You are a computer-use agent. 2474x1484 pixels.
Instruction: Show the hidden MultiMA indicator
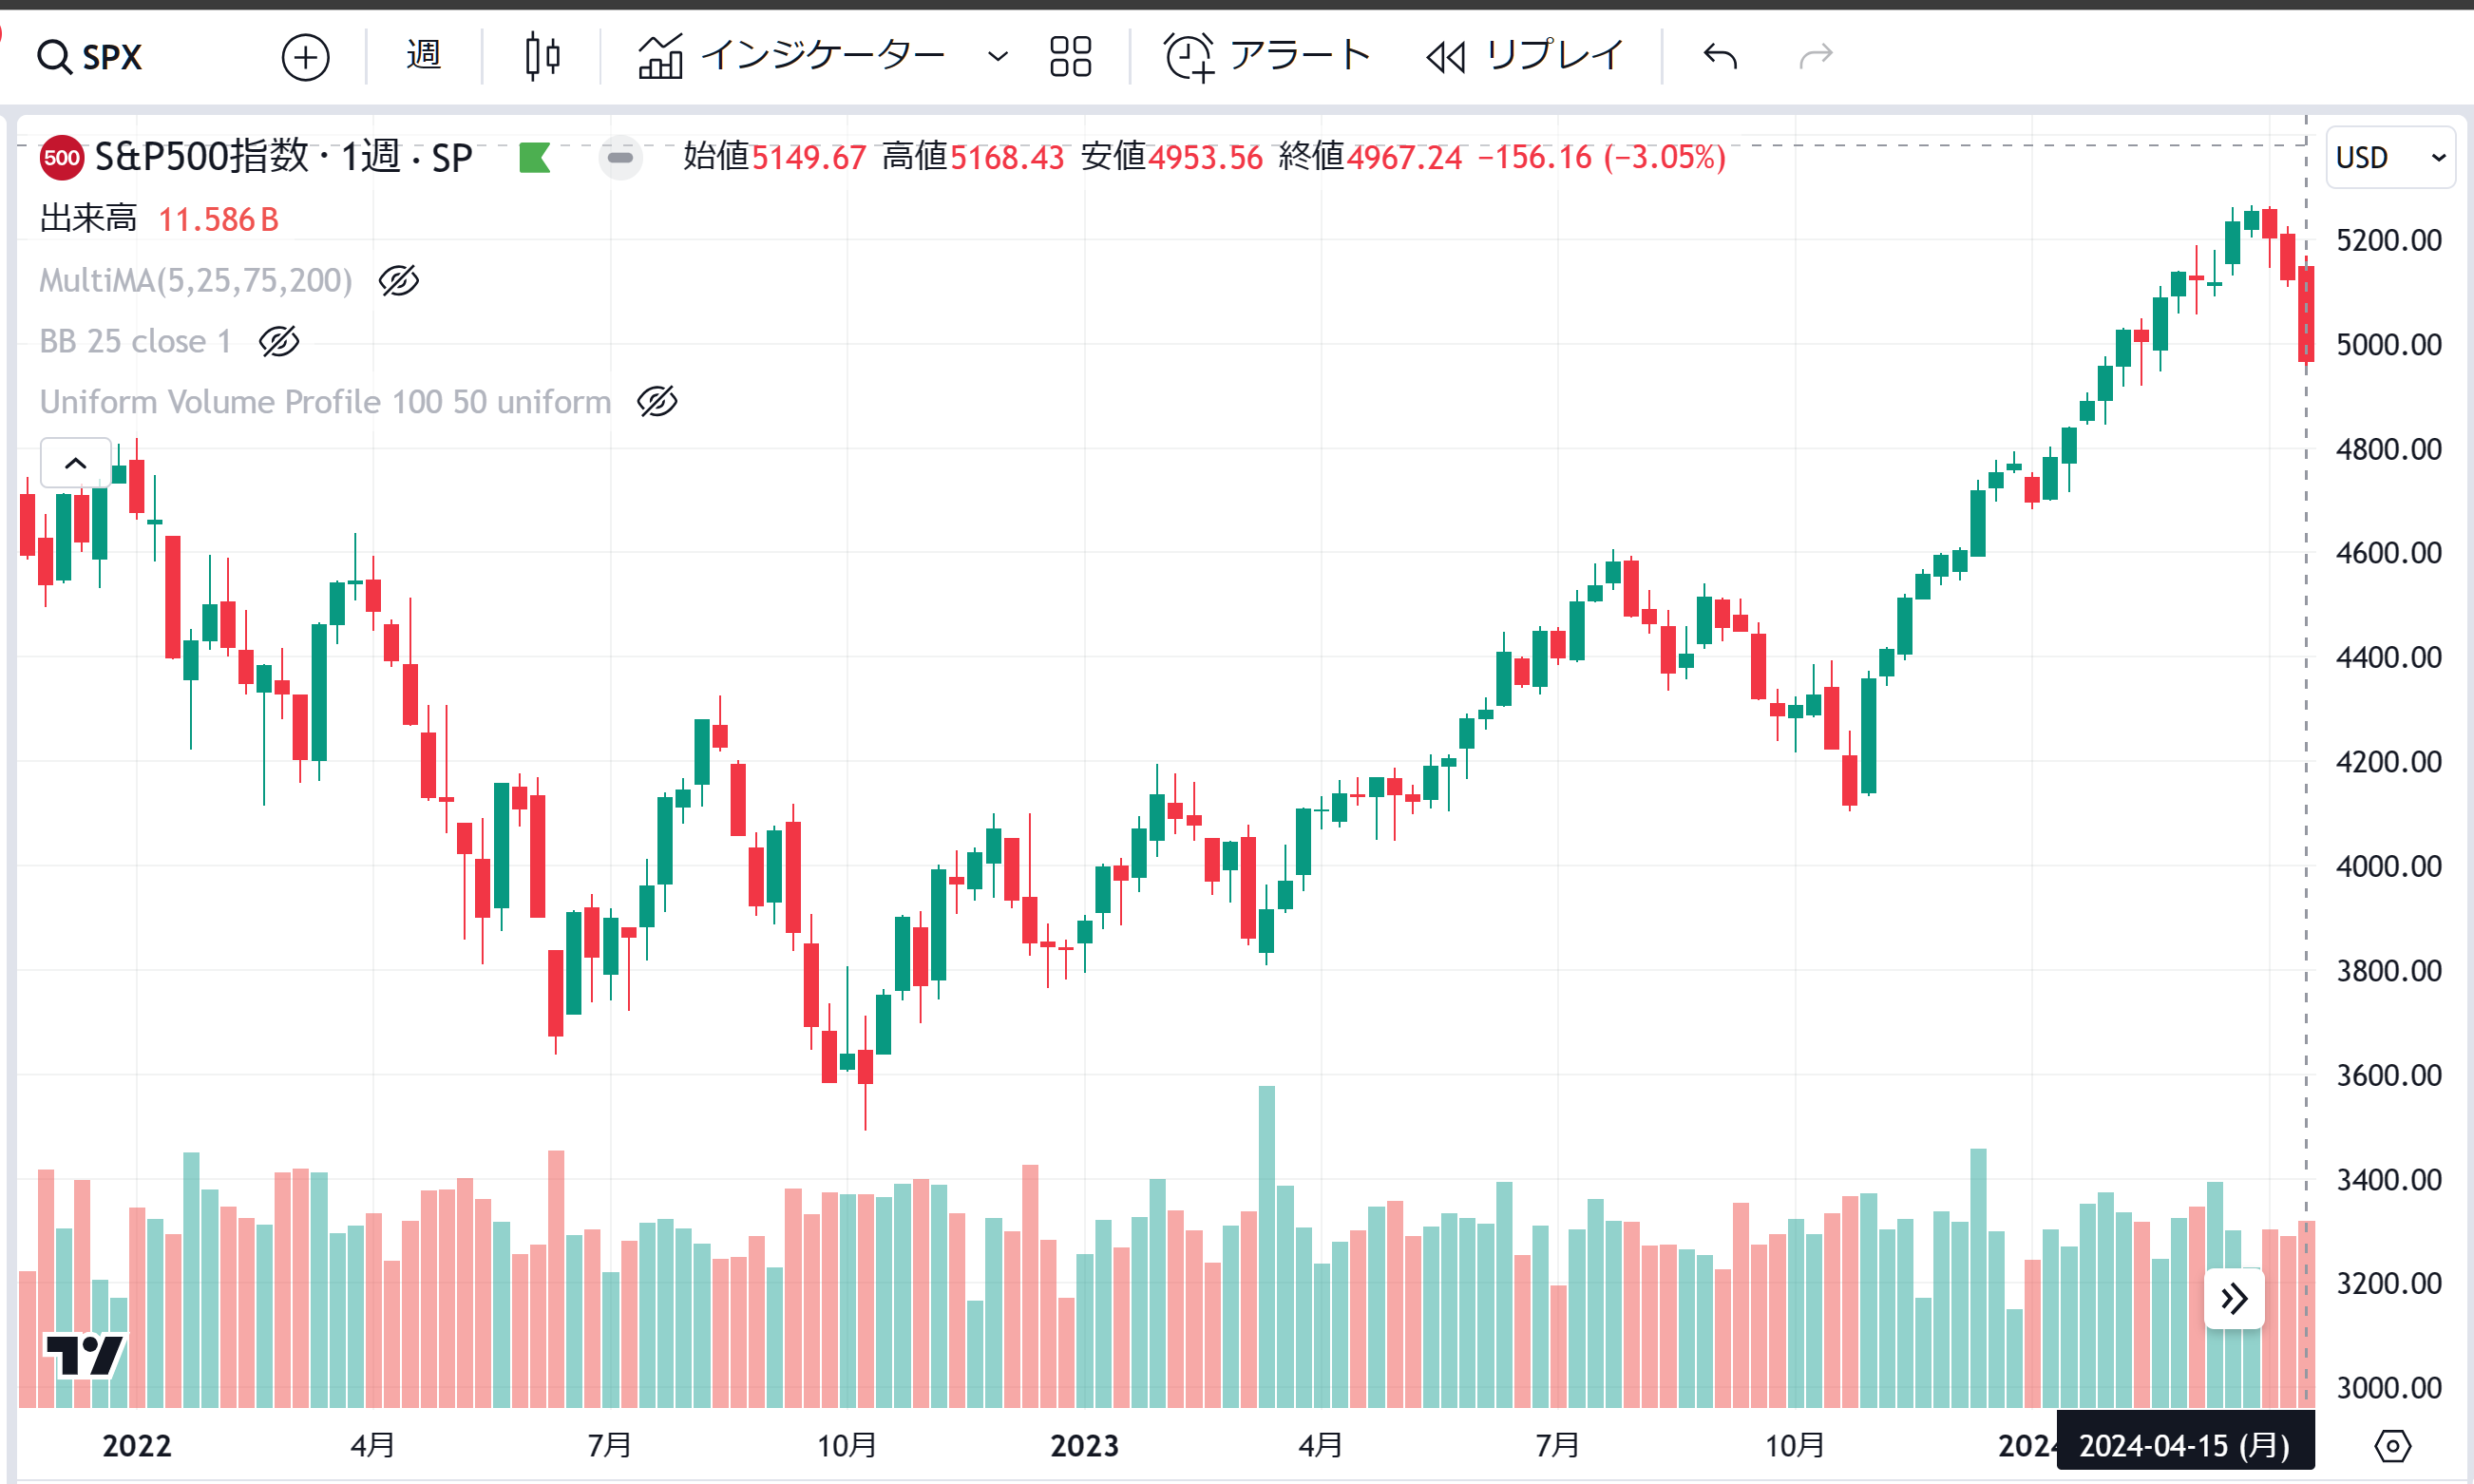coord(398,281)
